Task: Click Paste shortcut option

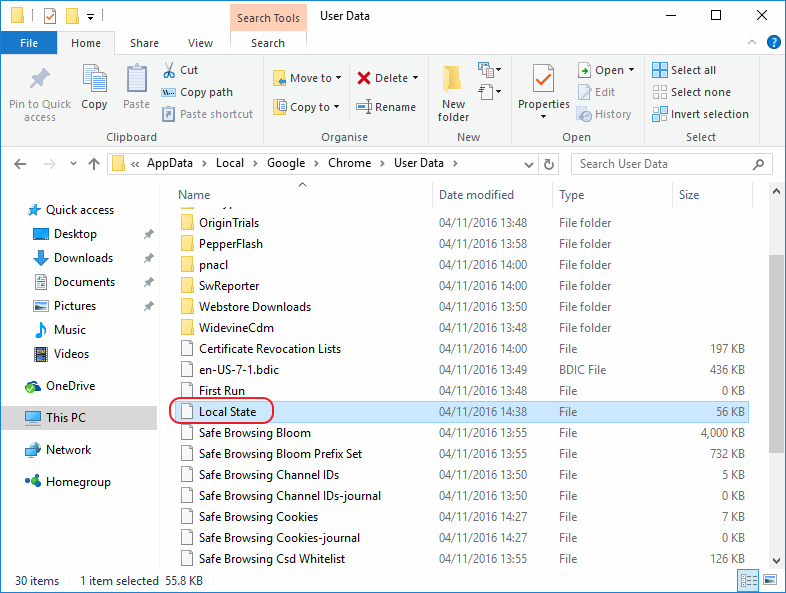Action: tap(207, 114)
